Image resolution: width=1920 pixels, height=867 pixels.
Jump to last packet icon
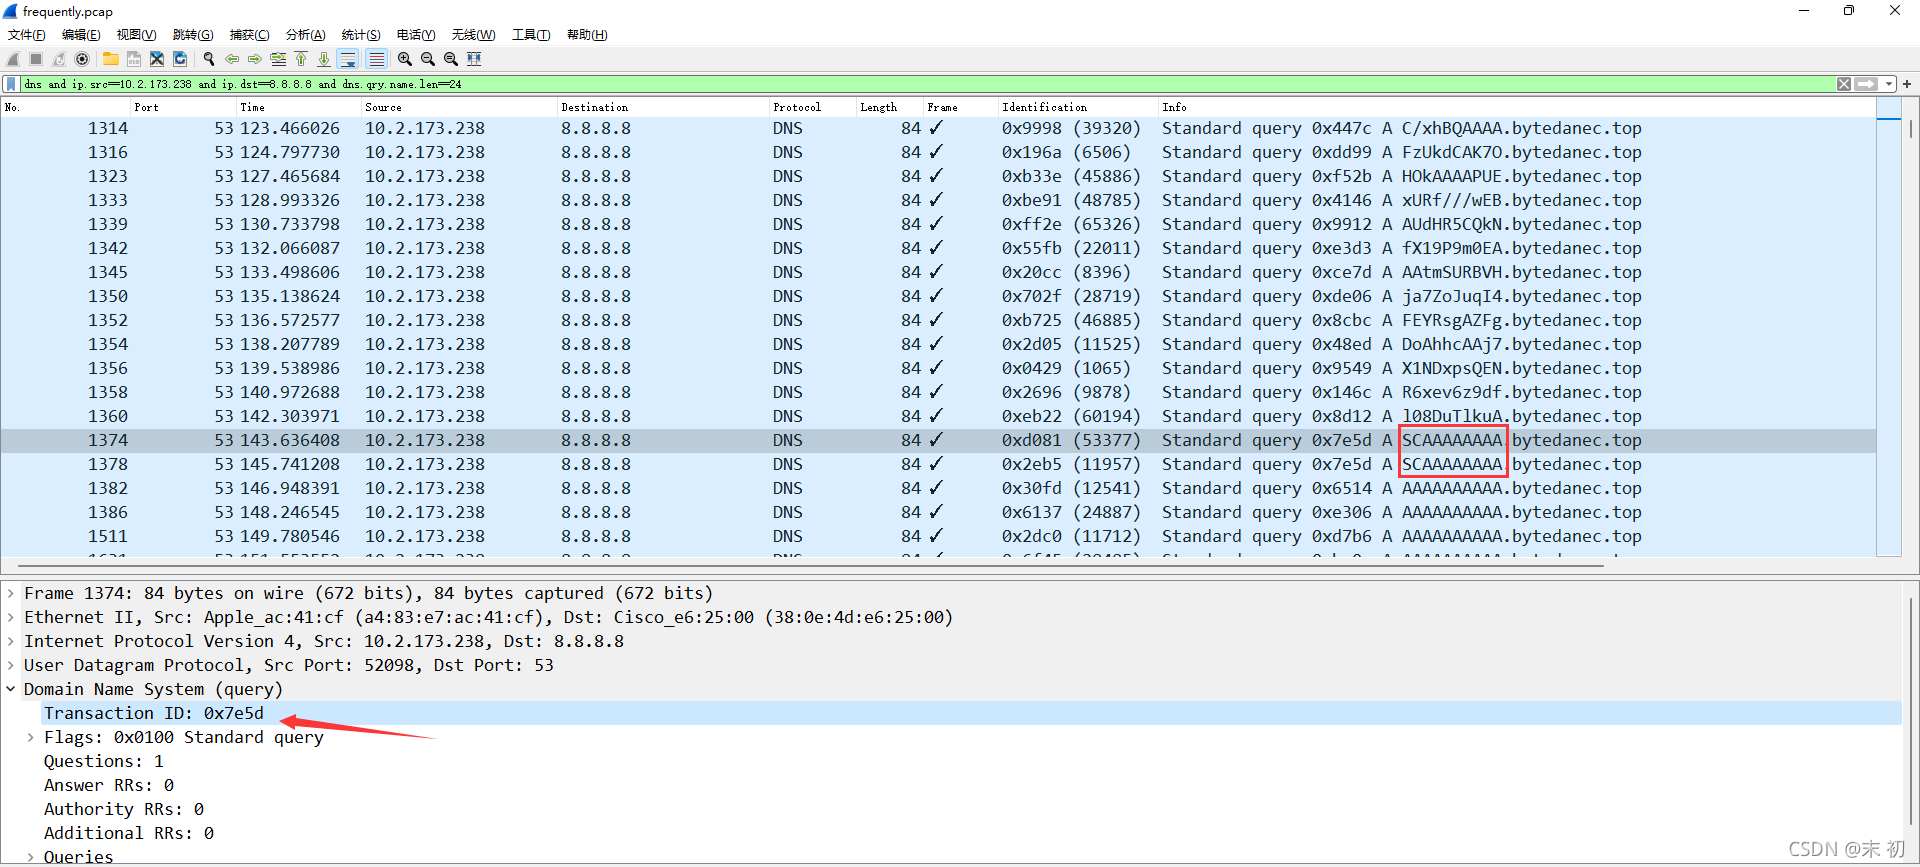[x=324, y=59]
